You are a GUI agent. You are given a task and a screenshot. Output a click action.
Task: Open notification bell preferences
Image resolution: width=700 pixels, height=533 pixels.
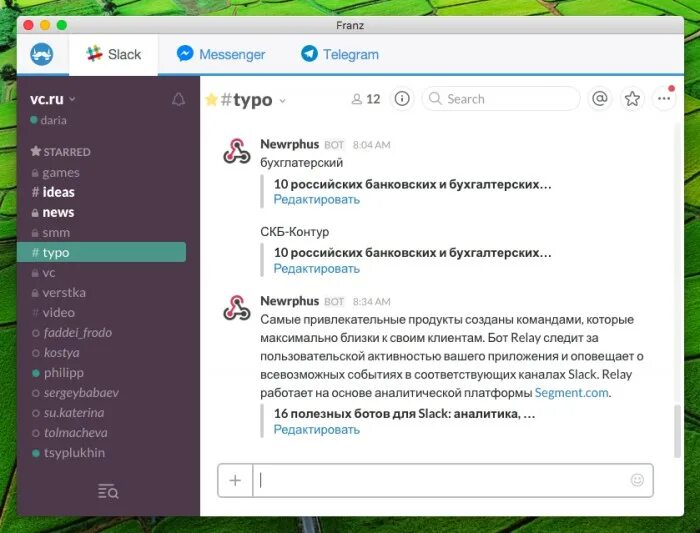pyautogui.click(x=179, y=99)
